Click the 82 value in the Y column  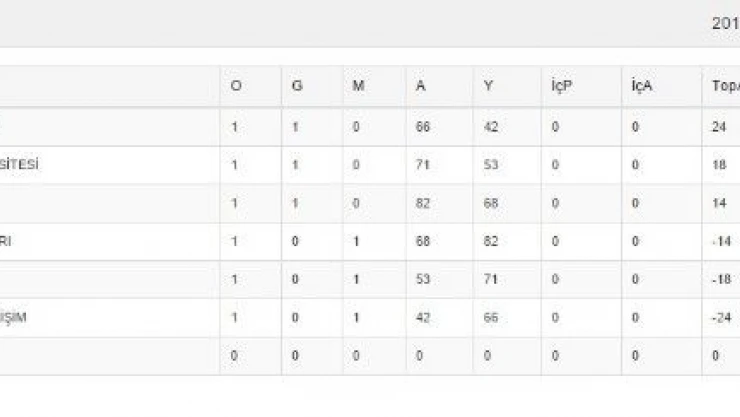490,242
